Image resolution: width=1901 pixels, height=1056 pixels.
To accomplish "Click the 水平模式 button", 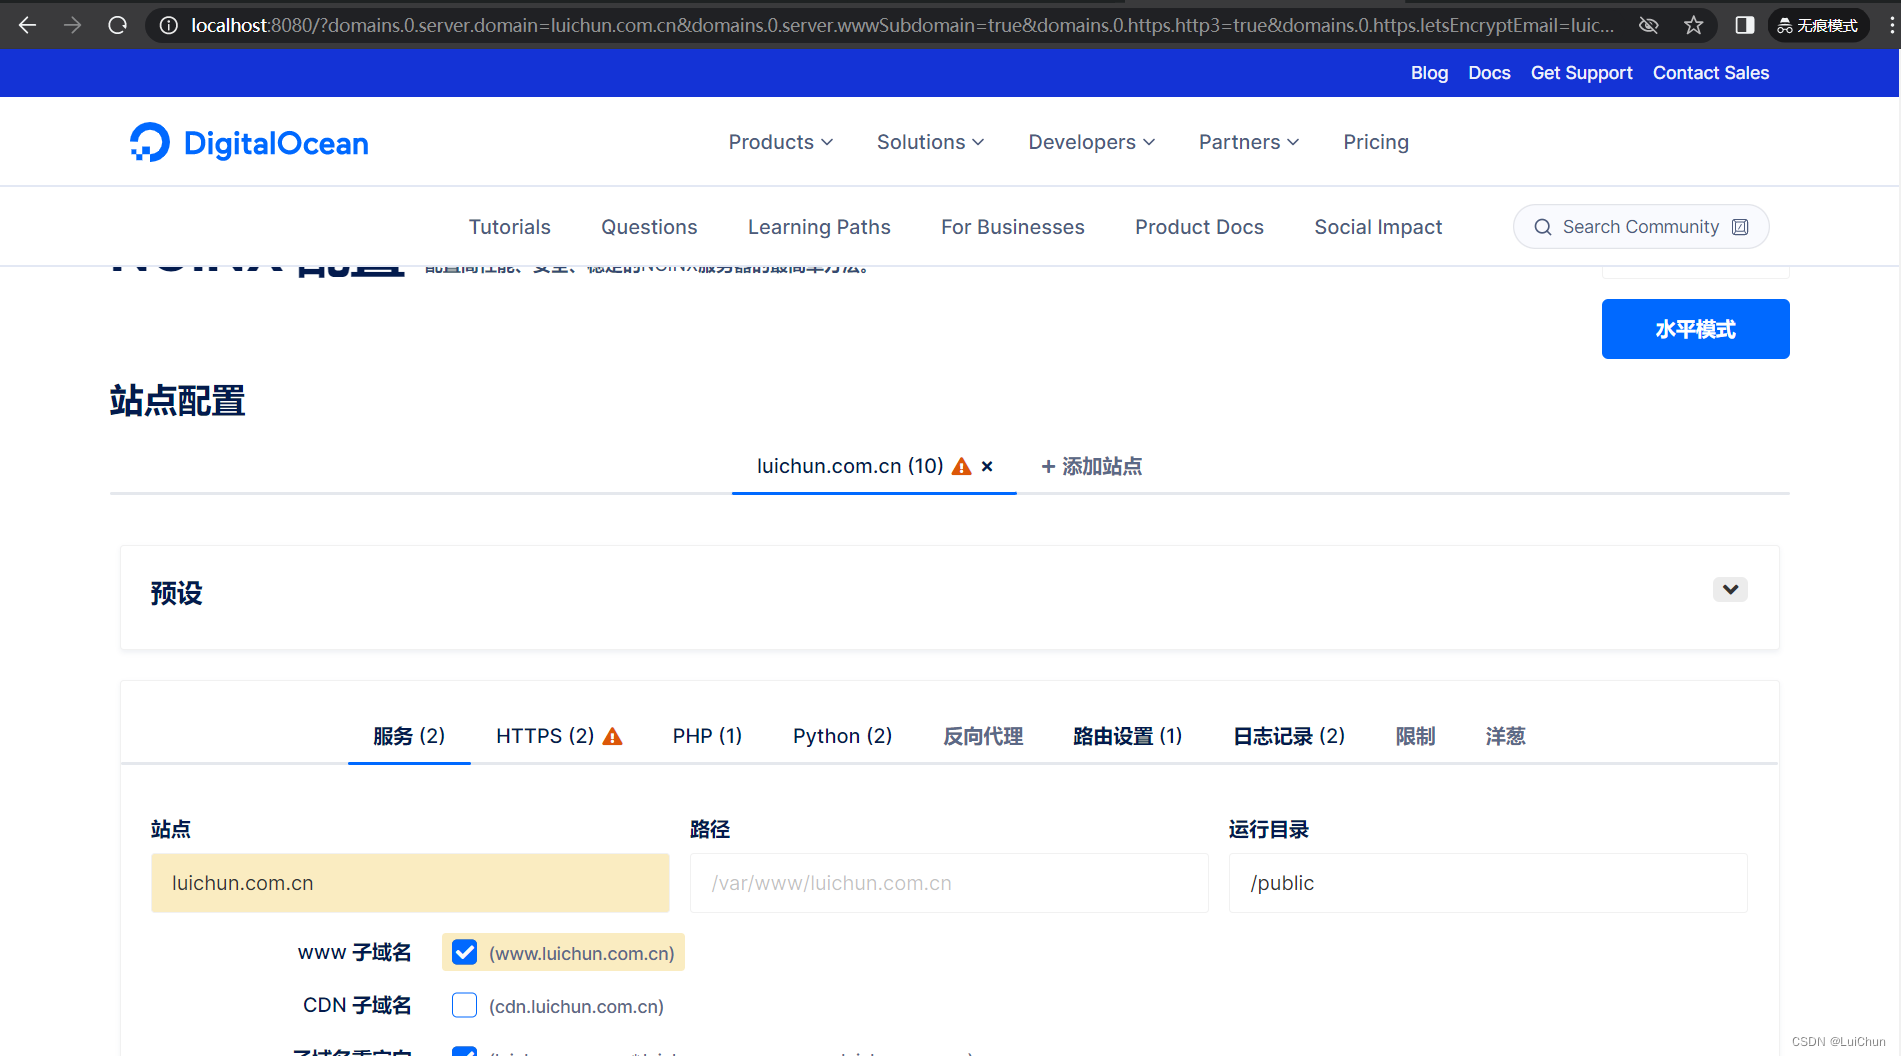I will tap(1695, 329).
